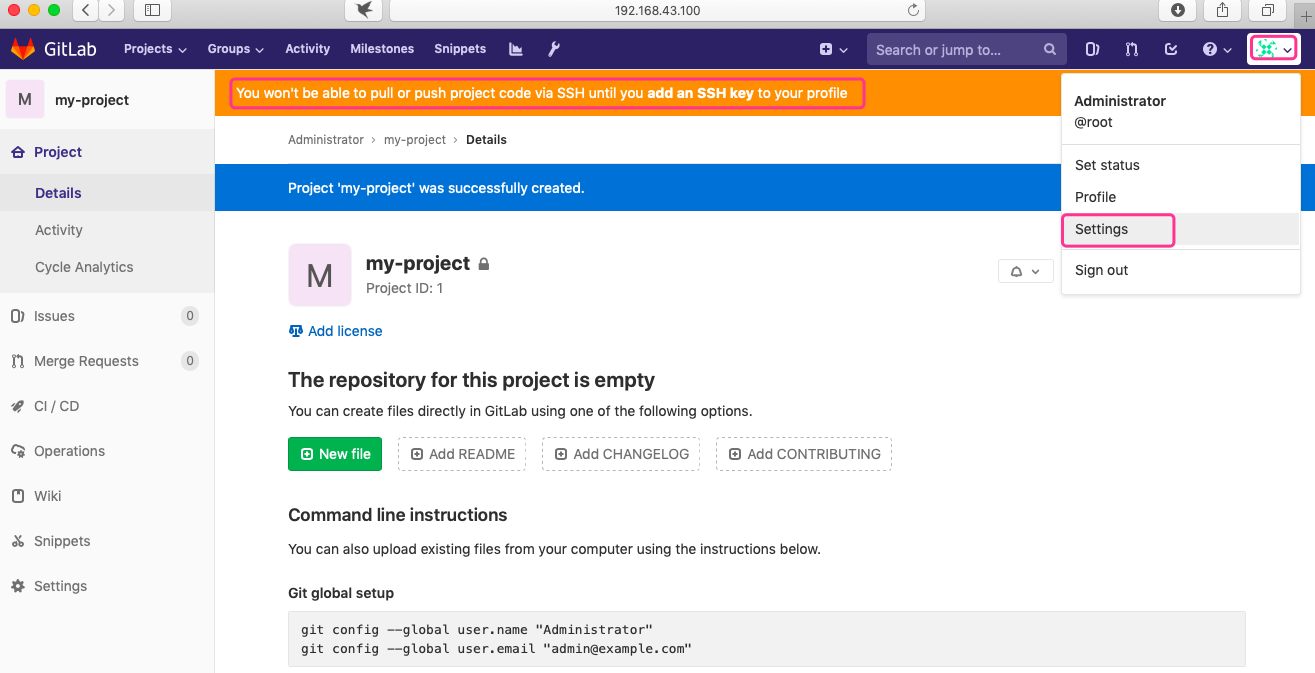Viewport: 1315px width, 673px height.
Task: Select Details in the sidebar
Action: (x=107, y=193)
